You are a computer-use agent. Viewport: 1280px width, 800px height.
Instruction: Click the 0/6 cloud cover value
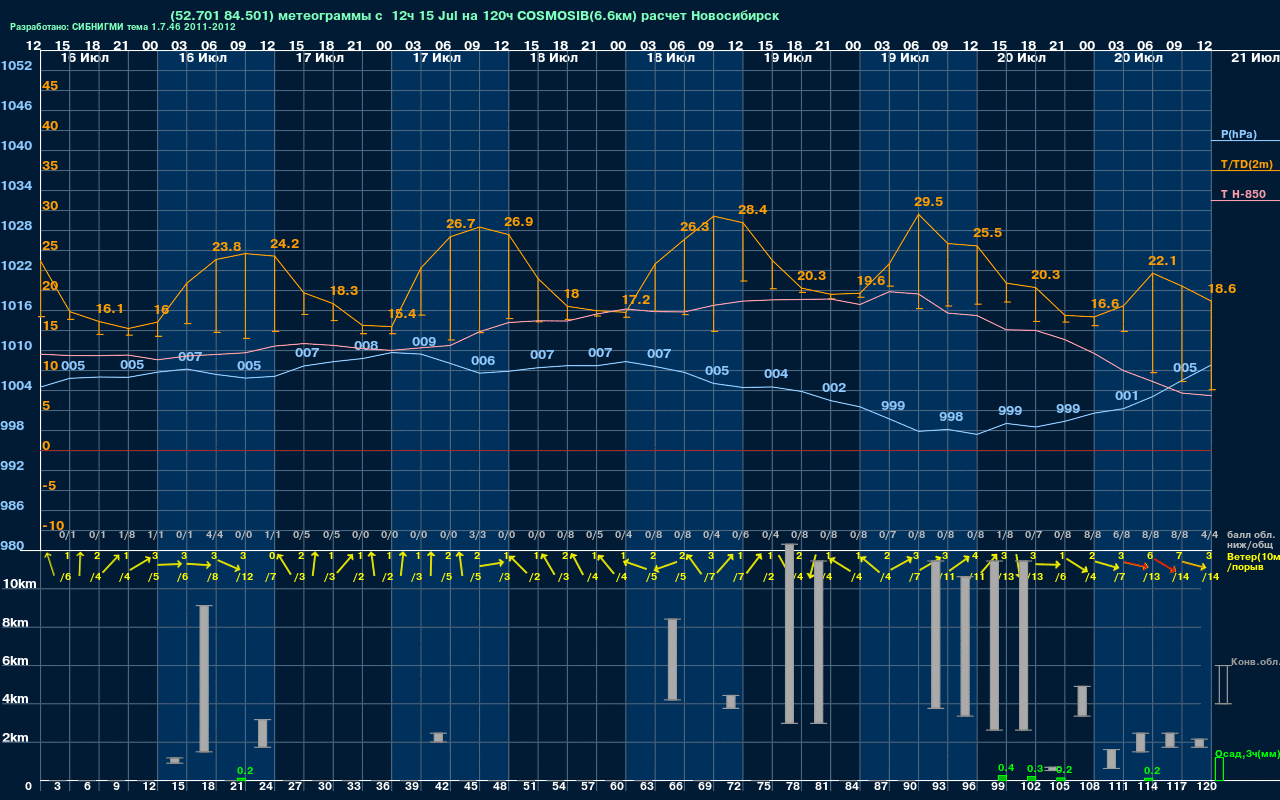coord(742,534)
